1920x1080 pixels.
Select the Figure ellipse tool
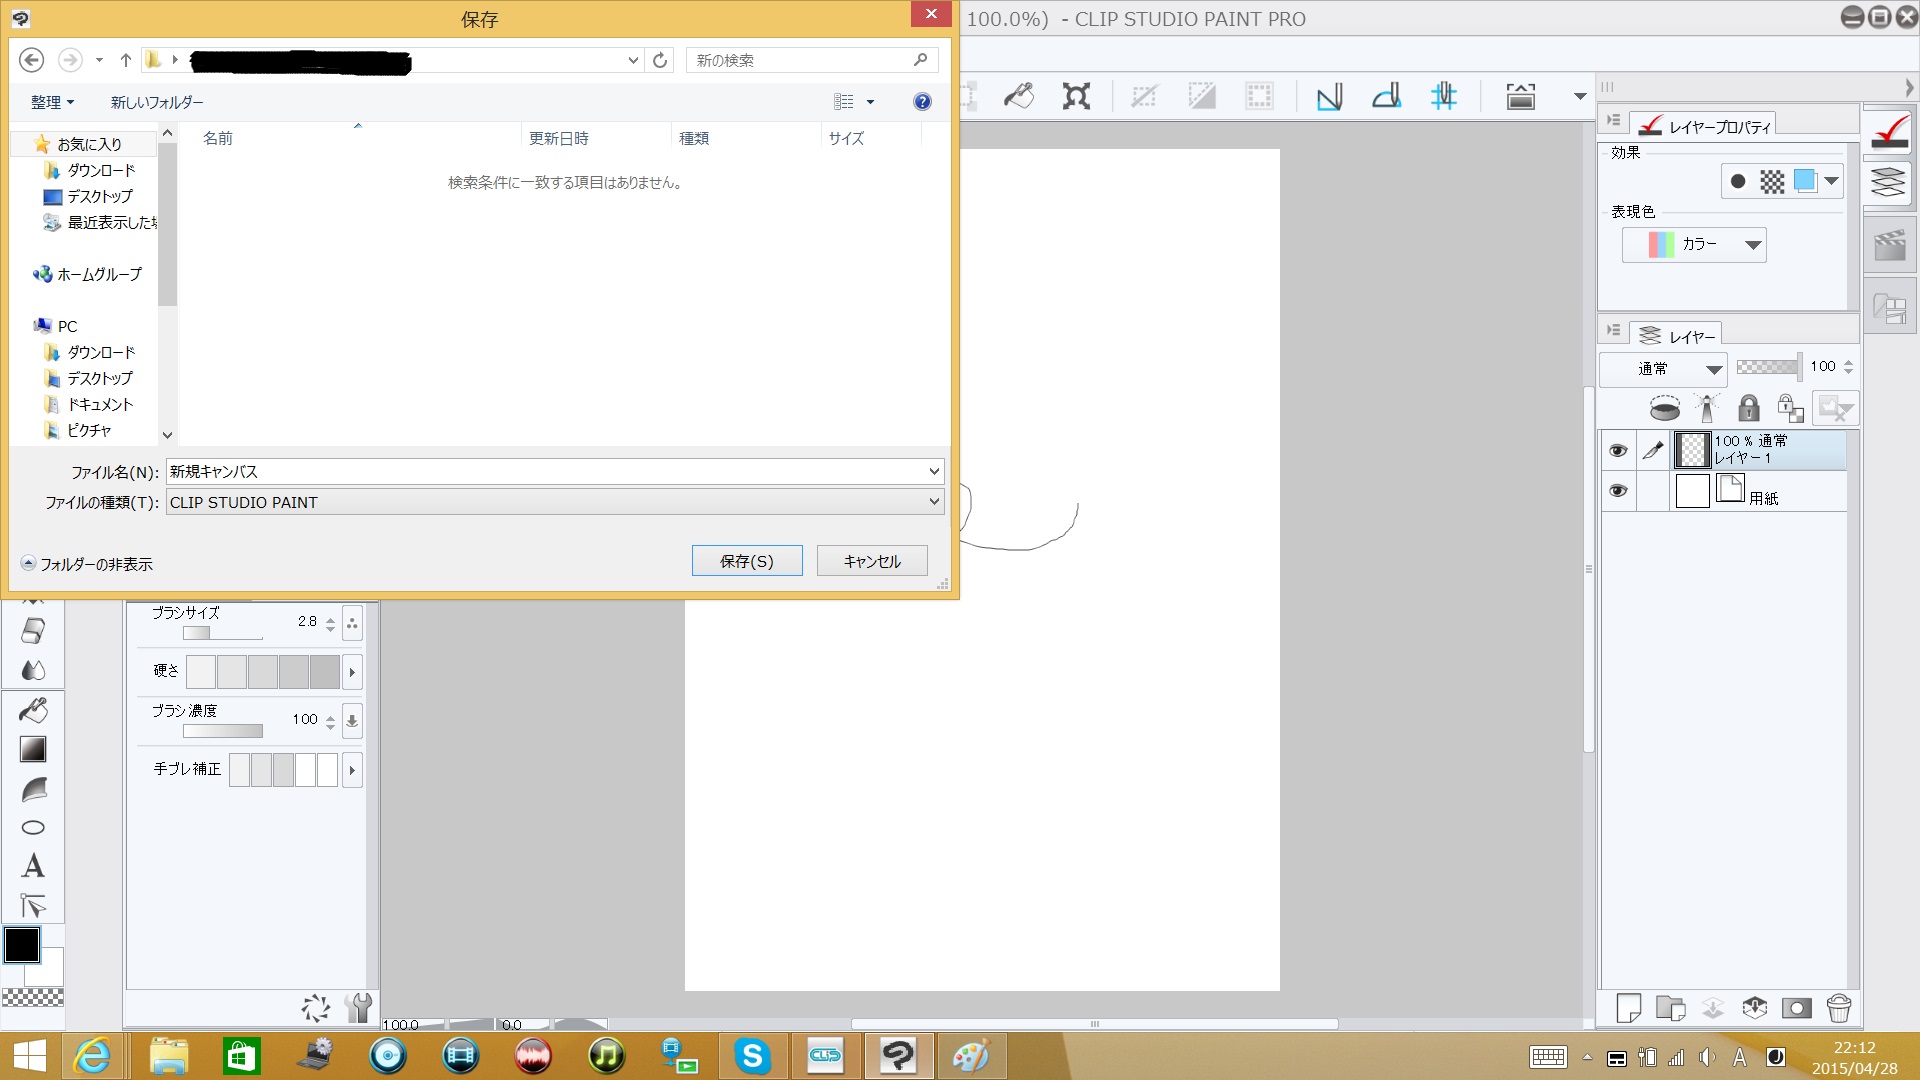[x=33, y=827]
